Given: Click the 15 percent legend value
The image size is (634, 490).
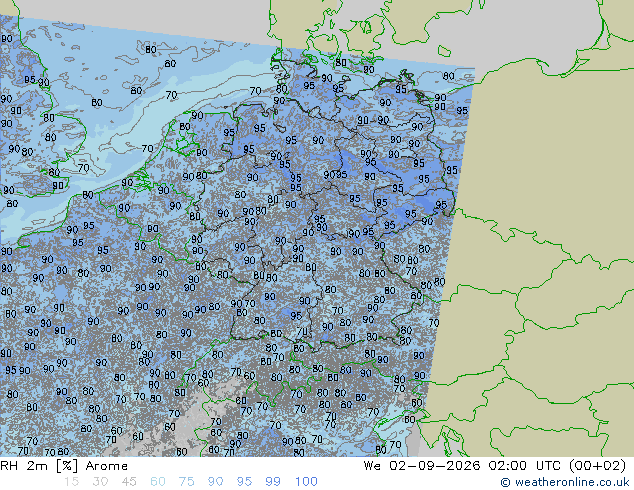Looking at the screenshot, I should pos(71,482).
